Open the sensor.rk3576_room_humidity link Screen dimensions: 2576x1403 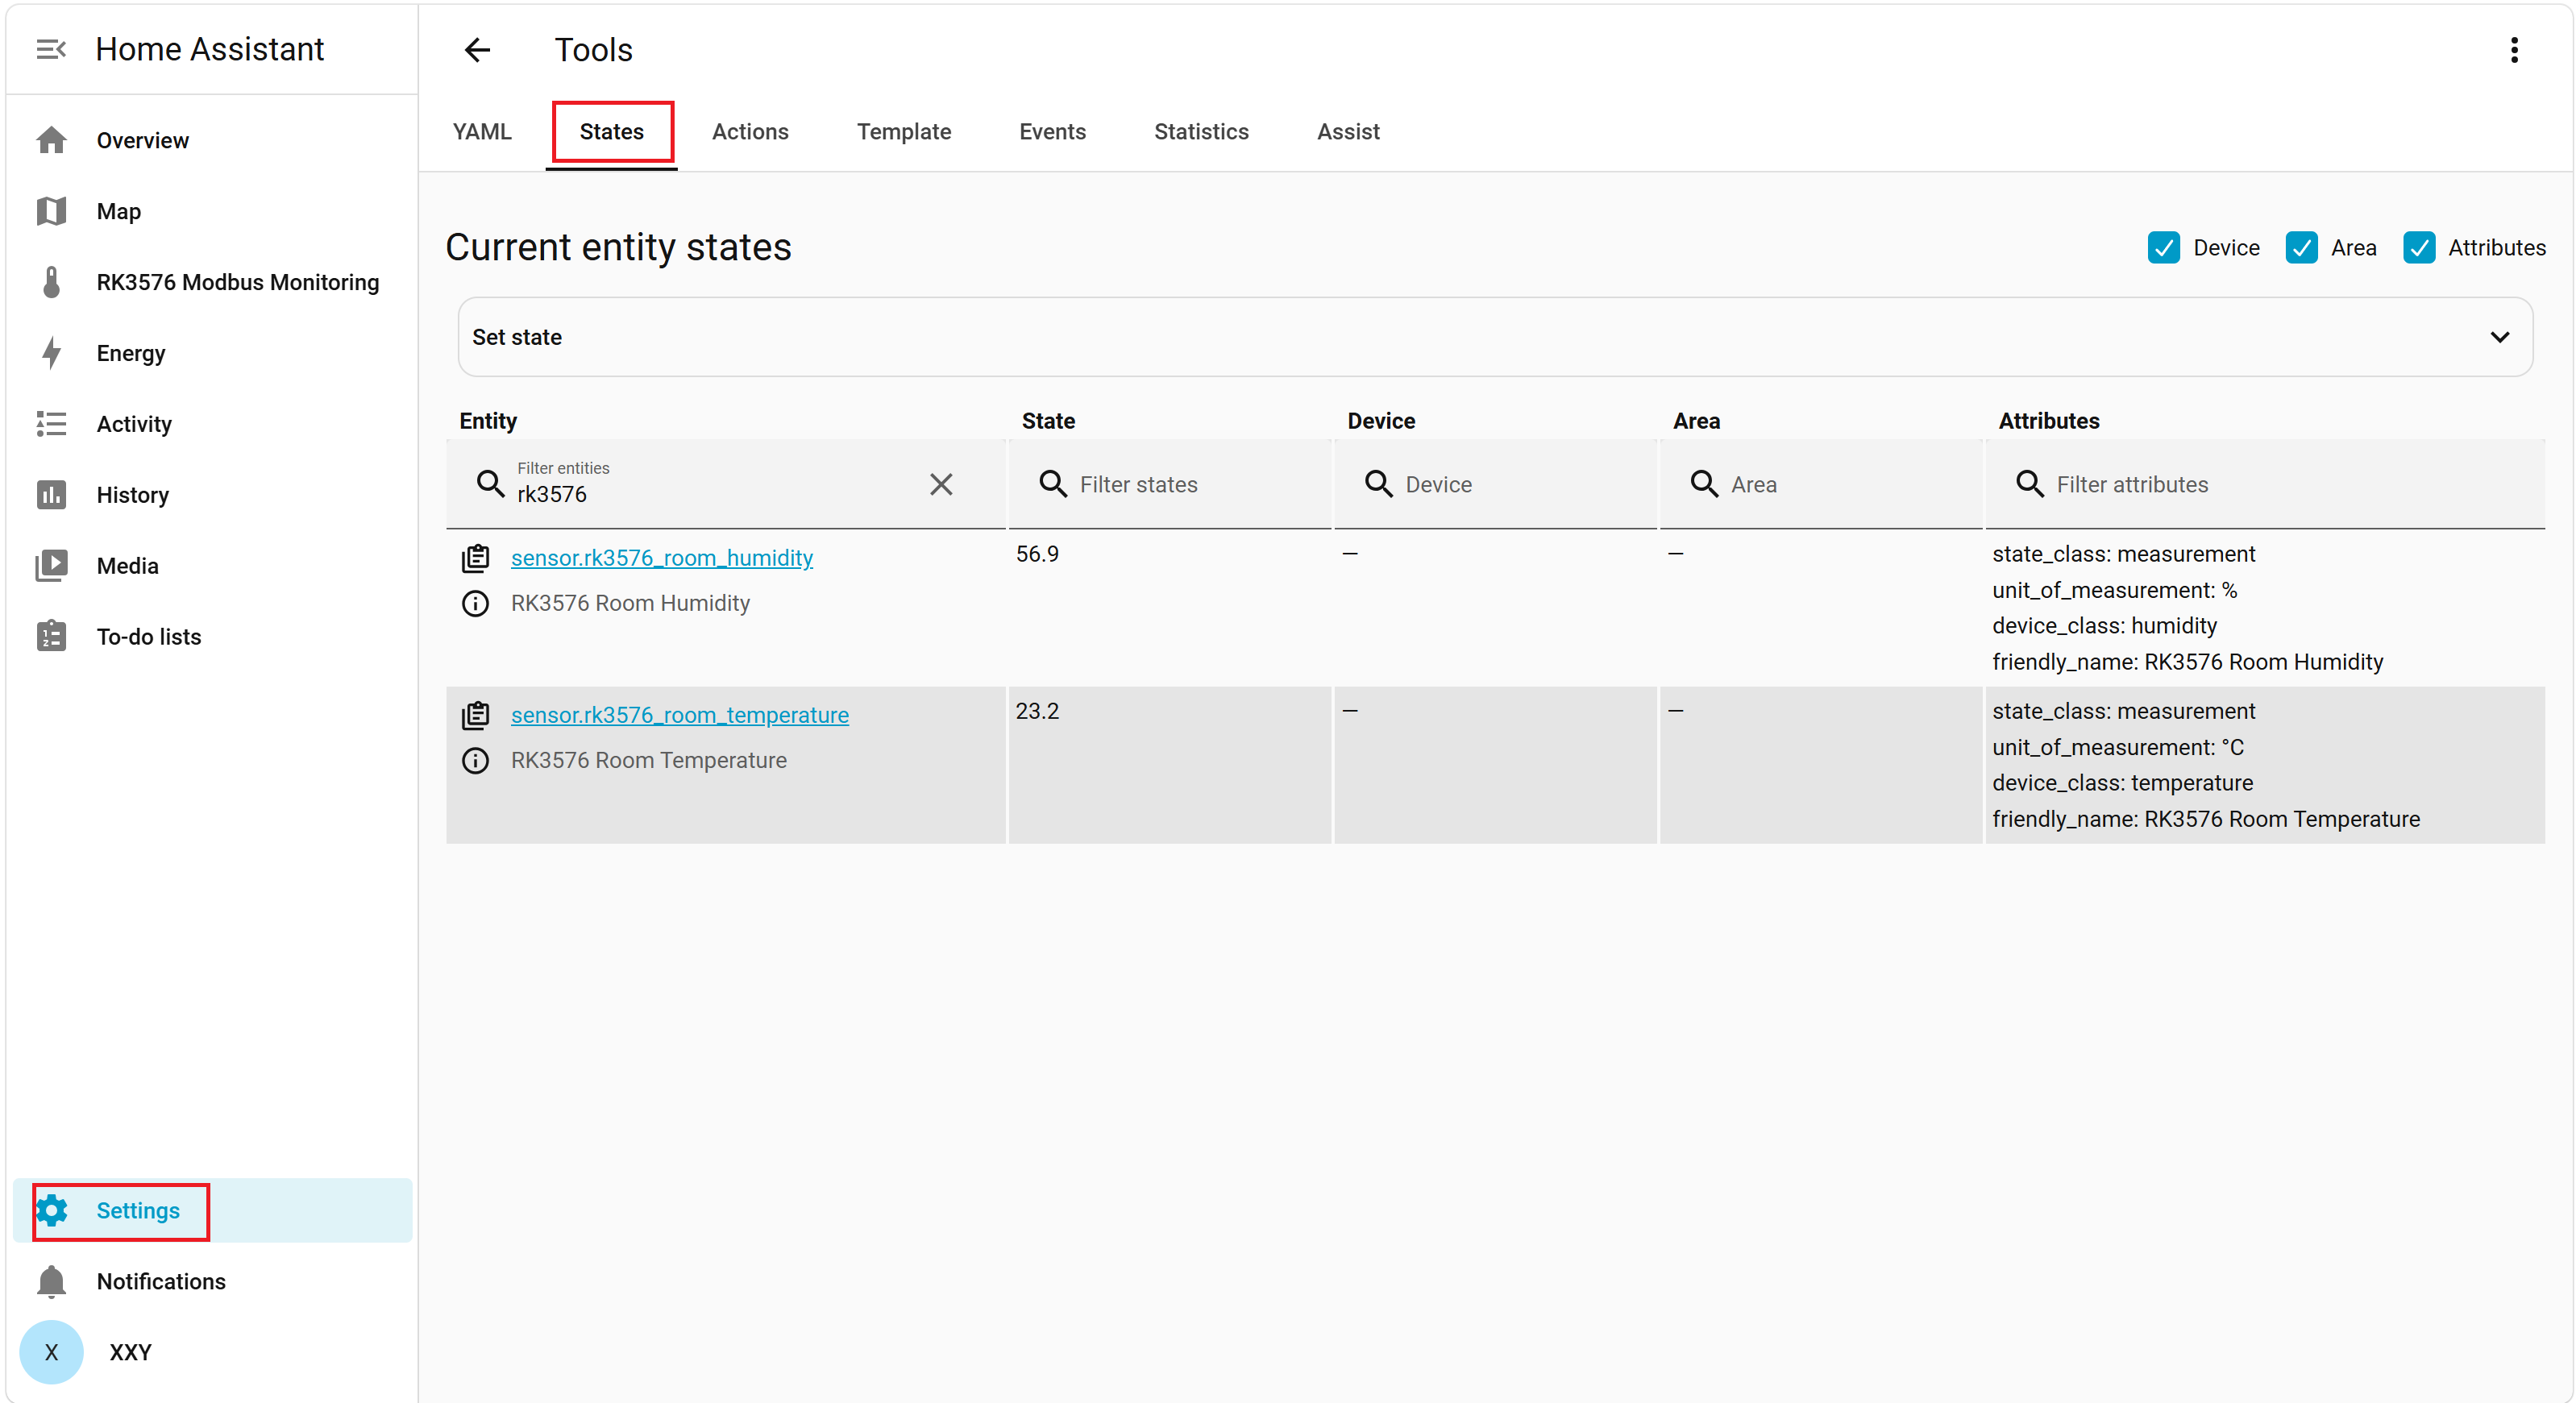click(x=662, y=558)
